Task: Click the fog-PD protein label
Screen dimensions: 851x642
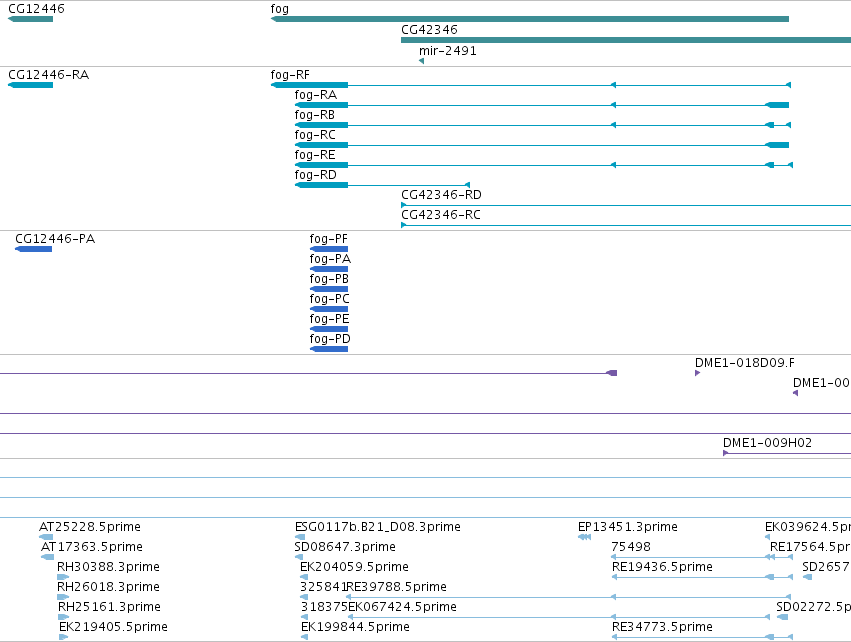Action: tap(330, 339)
